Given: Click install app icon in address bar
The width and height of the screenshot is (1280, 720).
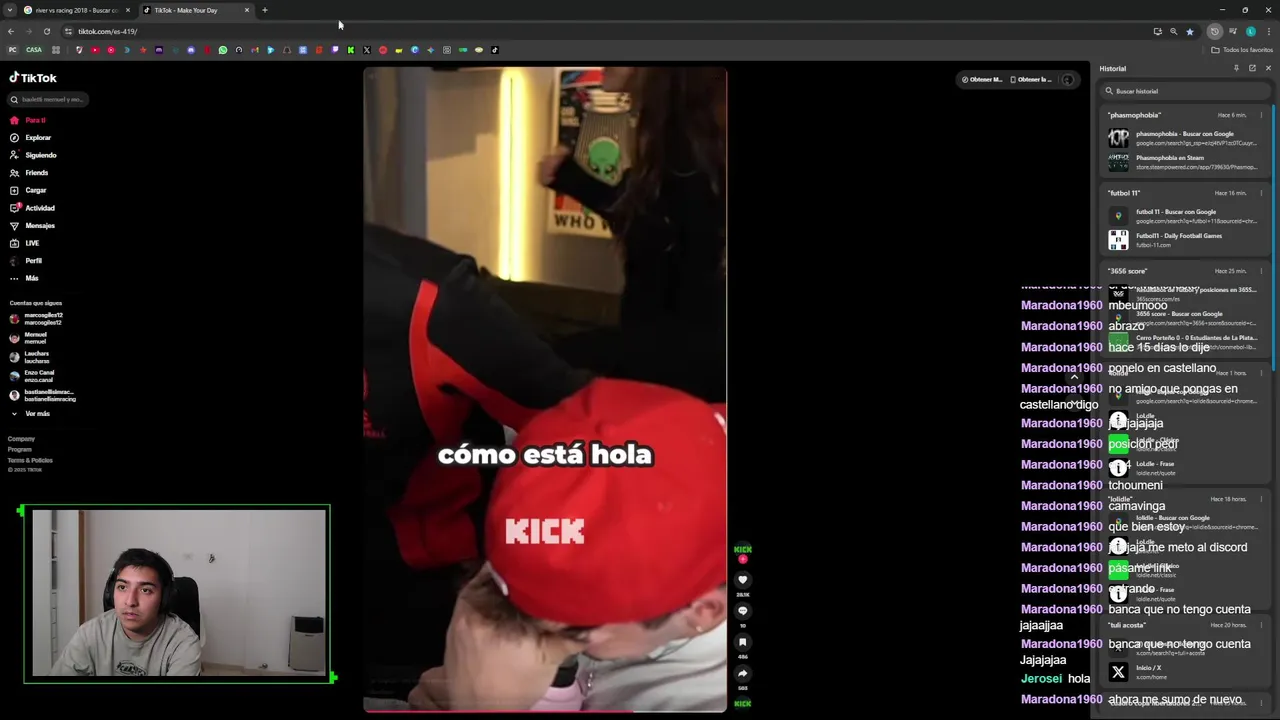Looking at the screenshot, I should [1158, 31].
